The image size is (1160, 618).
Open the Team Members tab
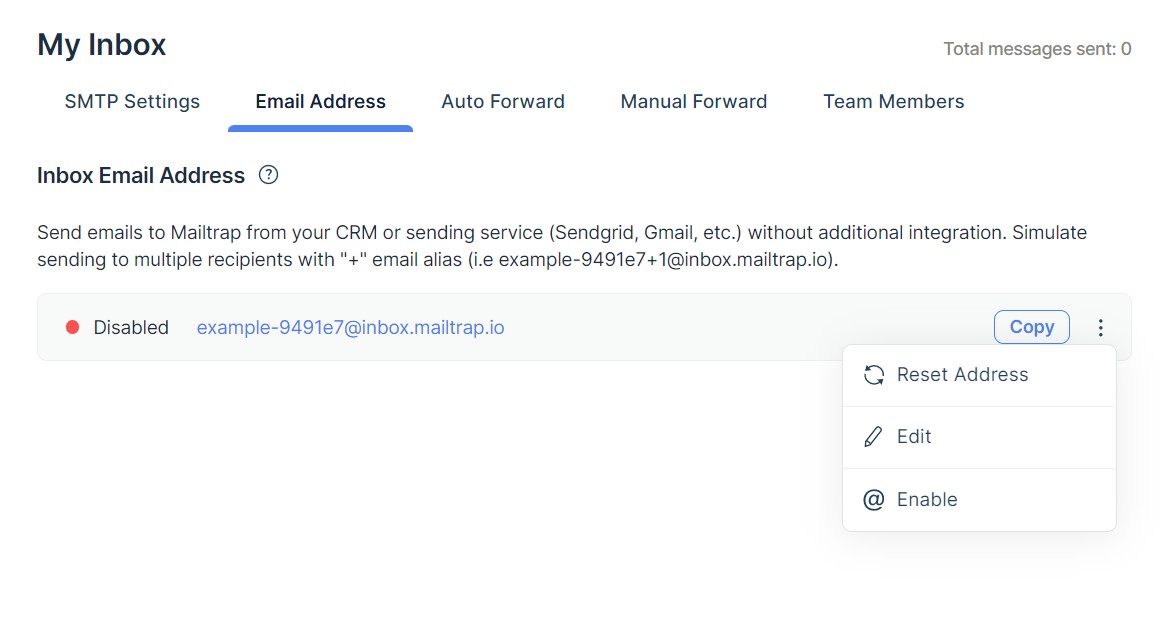(893, 101)
